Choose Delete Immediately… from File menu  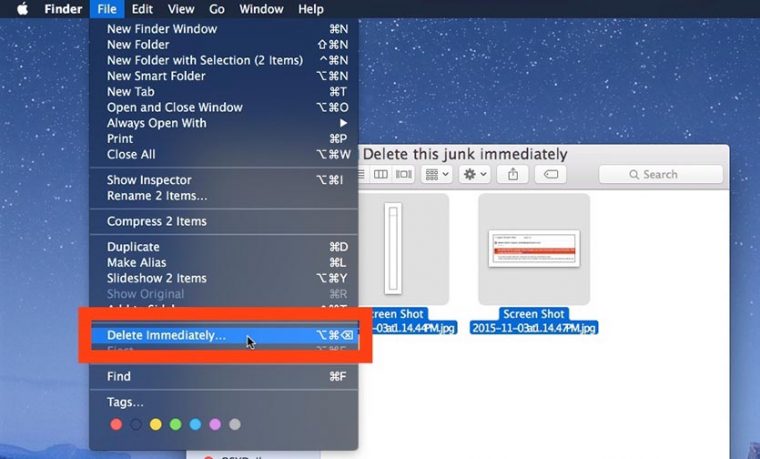pyautogui.click(x=224, y=335)
